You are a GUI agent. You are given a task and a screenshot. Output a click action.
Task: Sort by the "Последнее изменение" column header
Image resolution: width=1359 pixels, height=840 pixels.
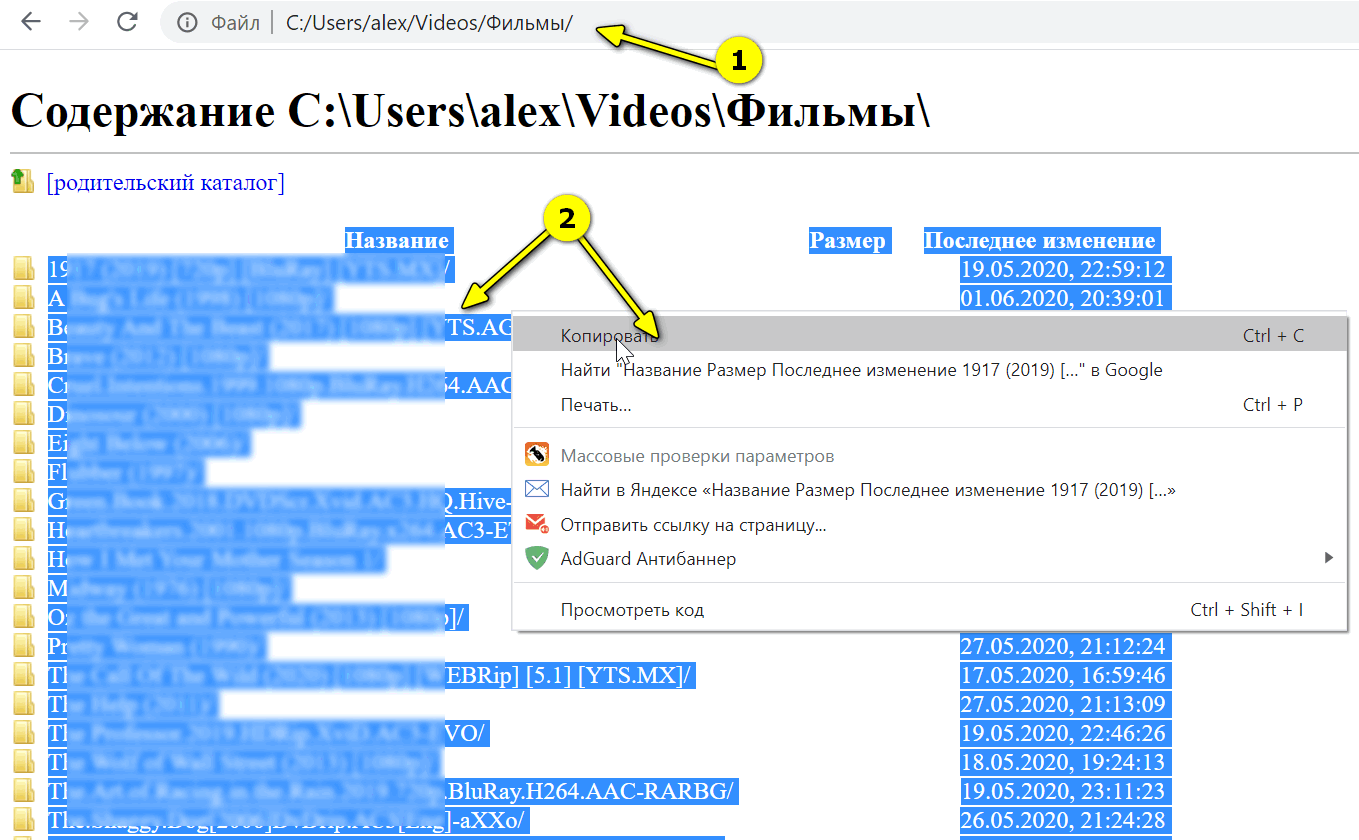(1040, 241)
